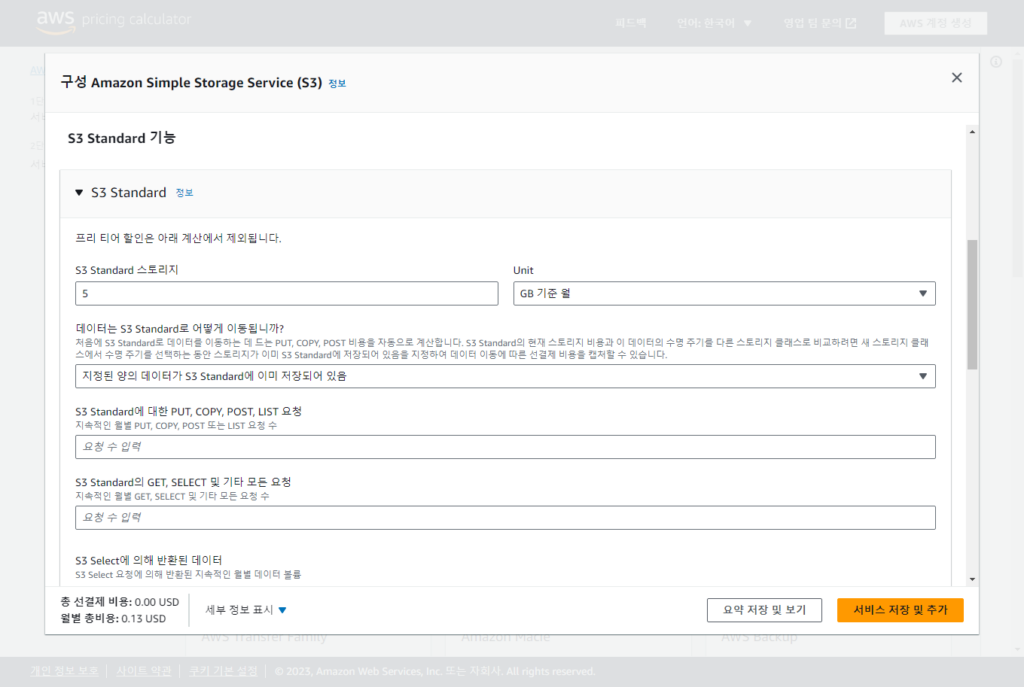Click 서비스 저장 및 추가 button
This screenshot has height=687, width=1024.
900,610
